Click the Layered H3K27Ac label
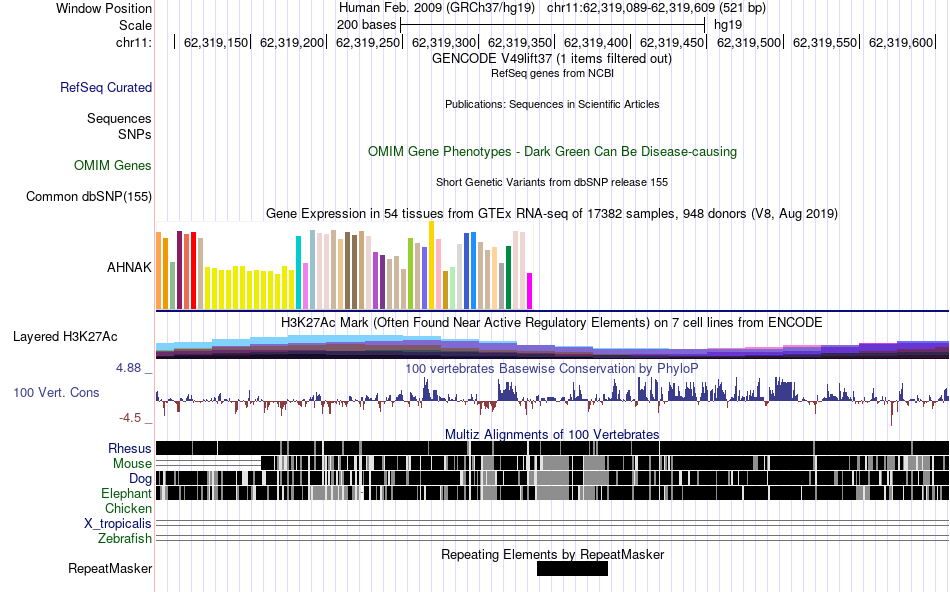This screenshot has width=950, height=592. point(65,337)
